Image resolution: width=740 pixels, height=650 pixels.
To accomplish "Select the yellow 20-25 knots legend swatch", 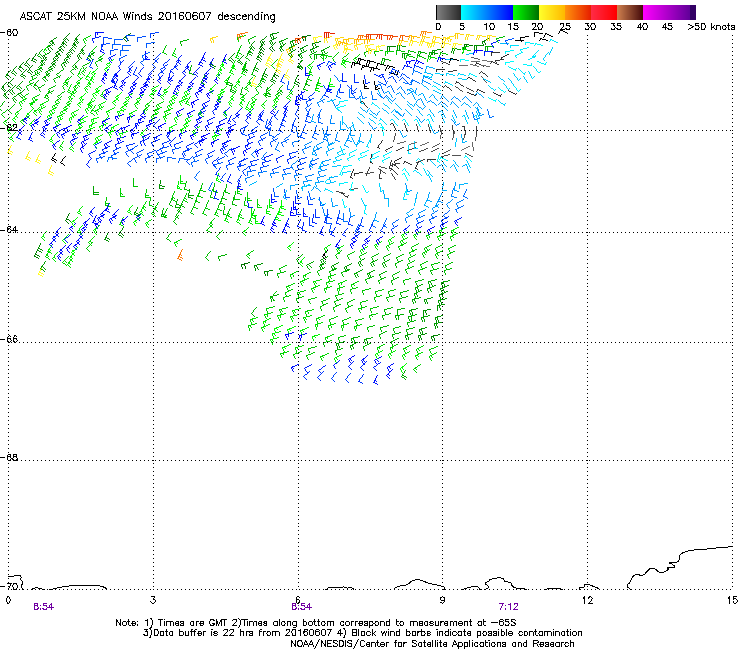I will pyautogui.click(x=552, y=12).
